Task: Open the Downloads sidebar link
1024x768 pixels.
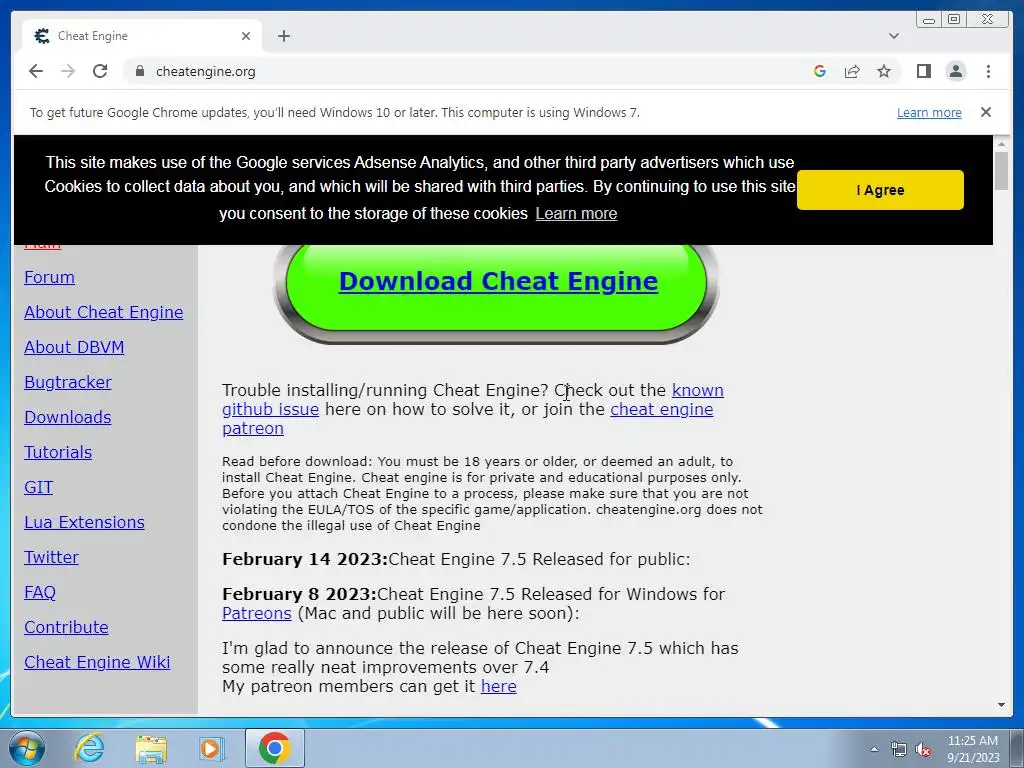Action: [68, 417]
